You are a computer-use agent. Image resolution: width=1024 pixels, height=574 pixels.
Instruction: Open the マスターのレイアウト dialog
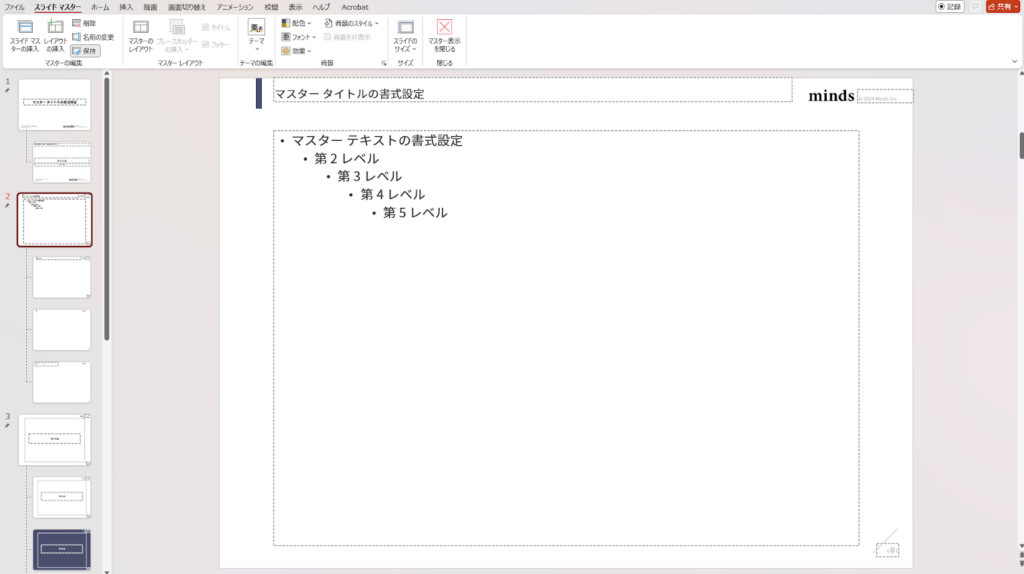[x=141, y=35]
